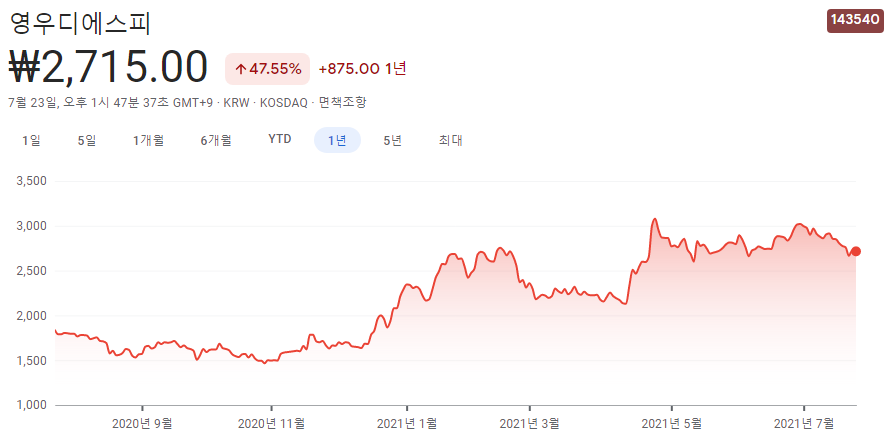Switch chart to 5년 range
This screenshot has width=893, height=444.
(392, 140)
